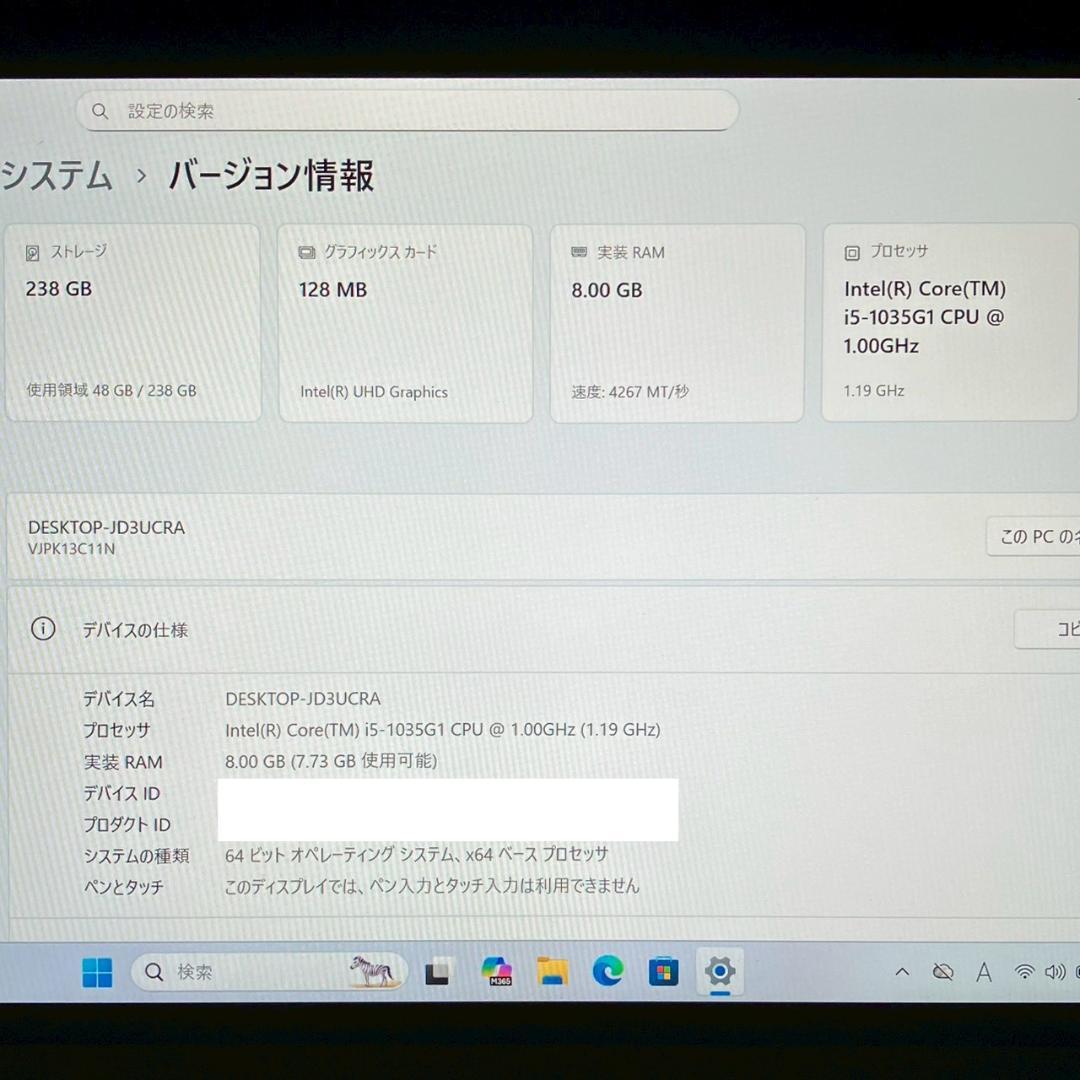Click the IME 'A' language indicator
This screenshot has height=1080, width=1080.
(984, 971)
